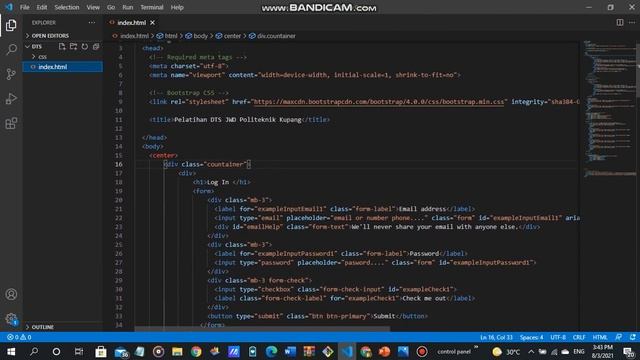Open editor more actions ellipsis
This screenshot has height=360, width=640.
(632, 22)
